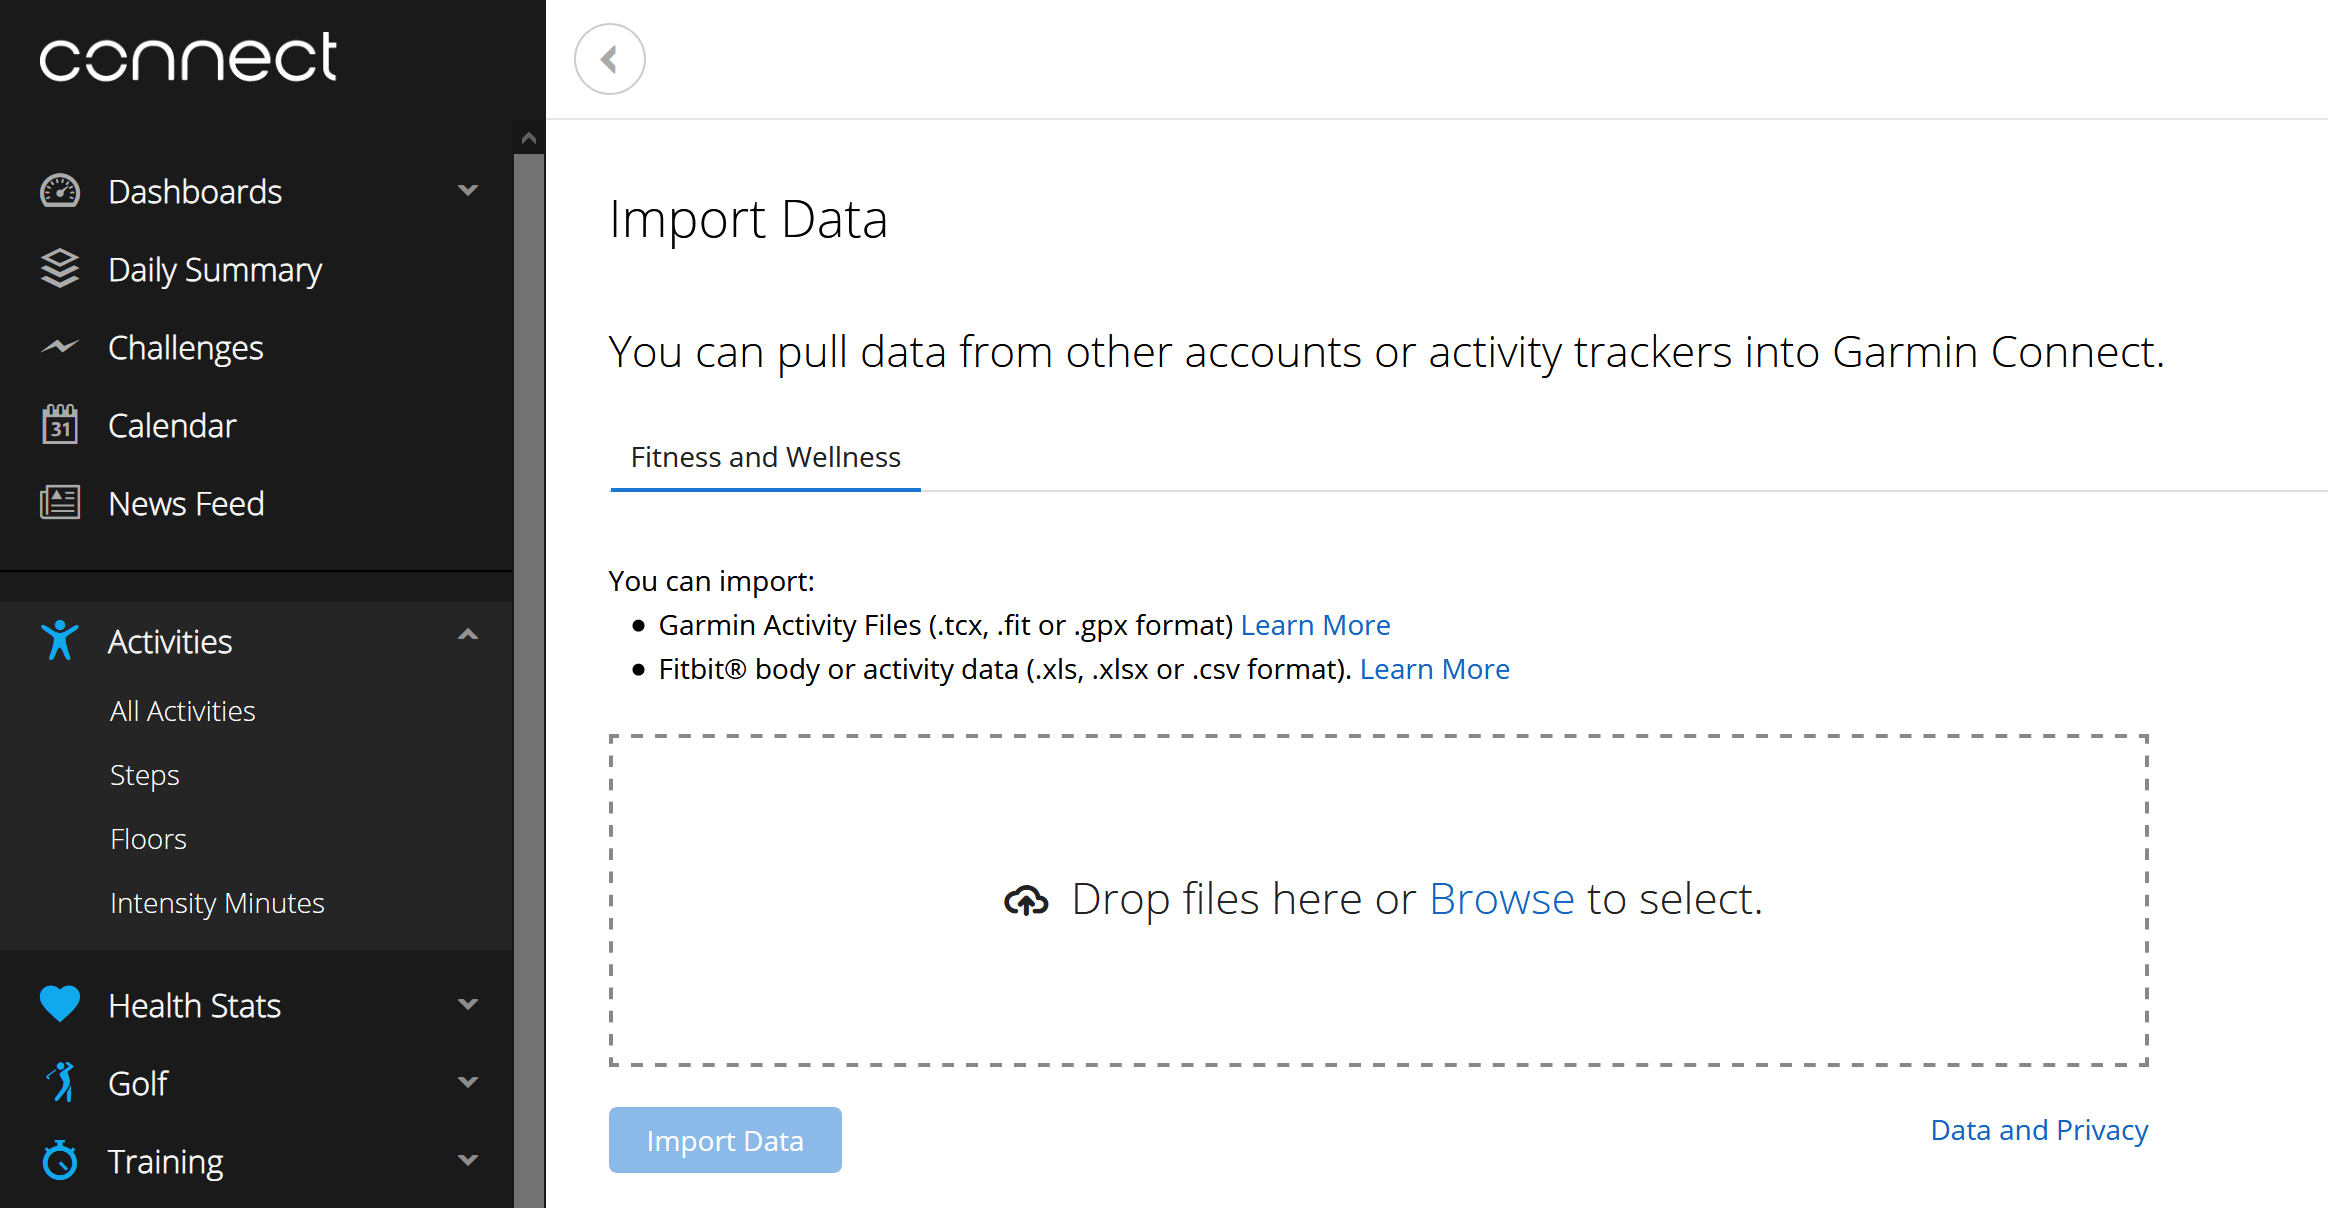Click Browse to select files
This screenshot has height=1208, width=2328.
tap(1501, 898)
